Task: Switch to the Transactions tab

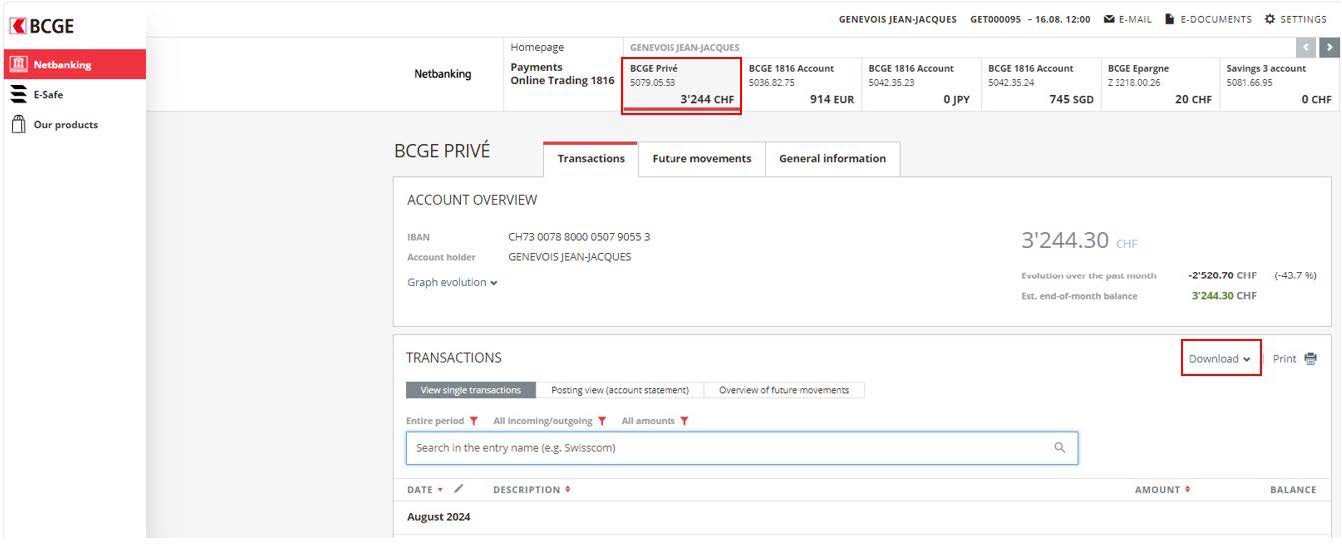Action: [x=591, y=159]
